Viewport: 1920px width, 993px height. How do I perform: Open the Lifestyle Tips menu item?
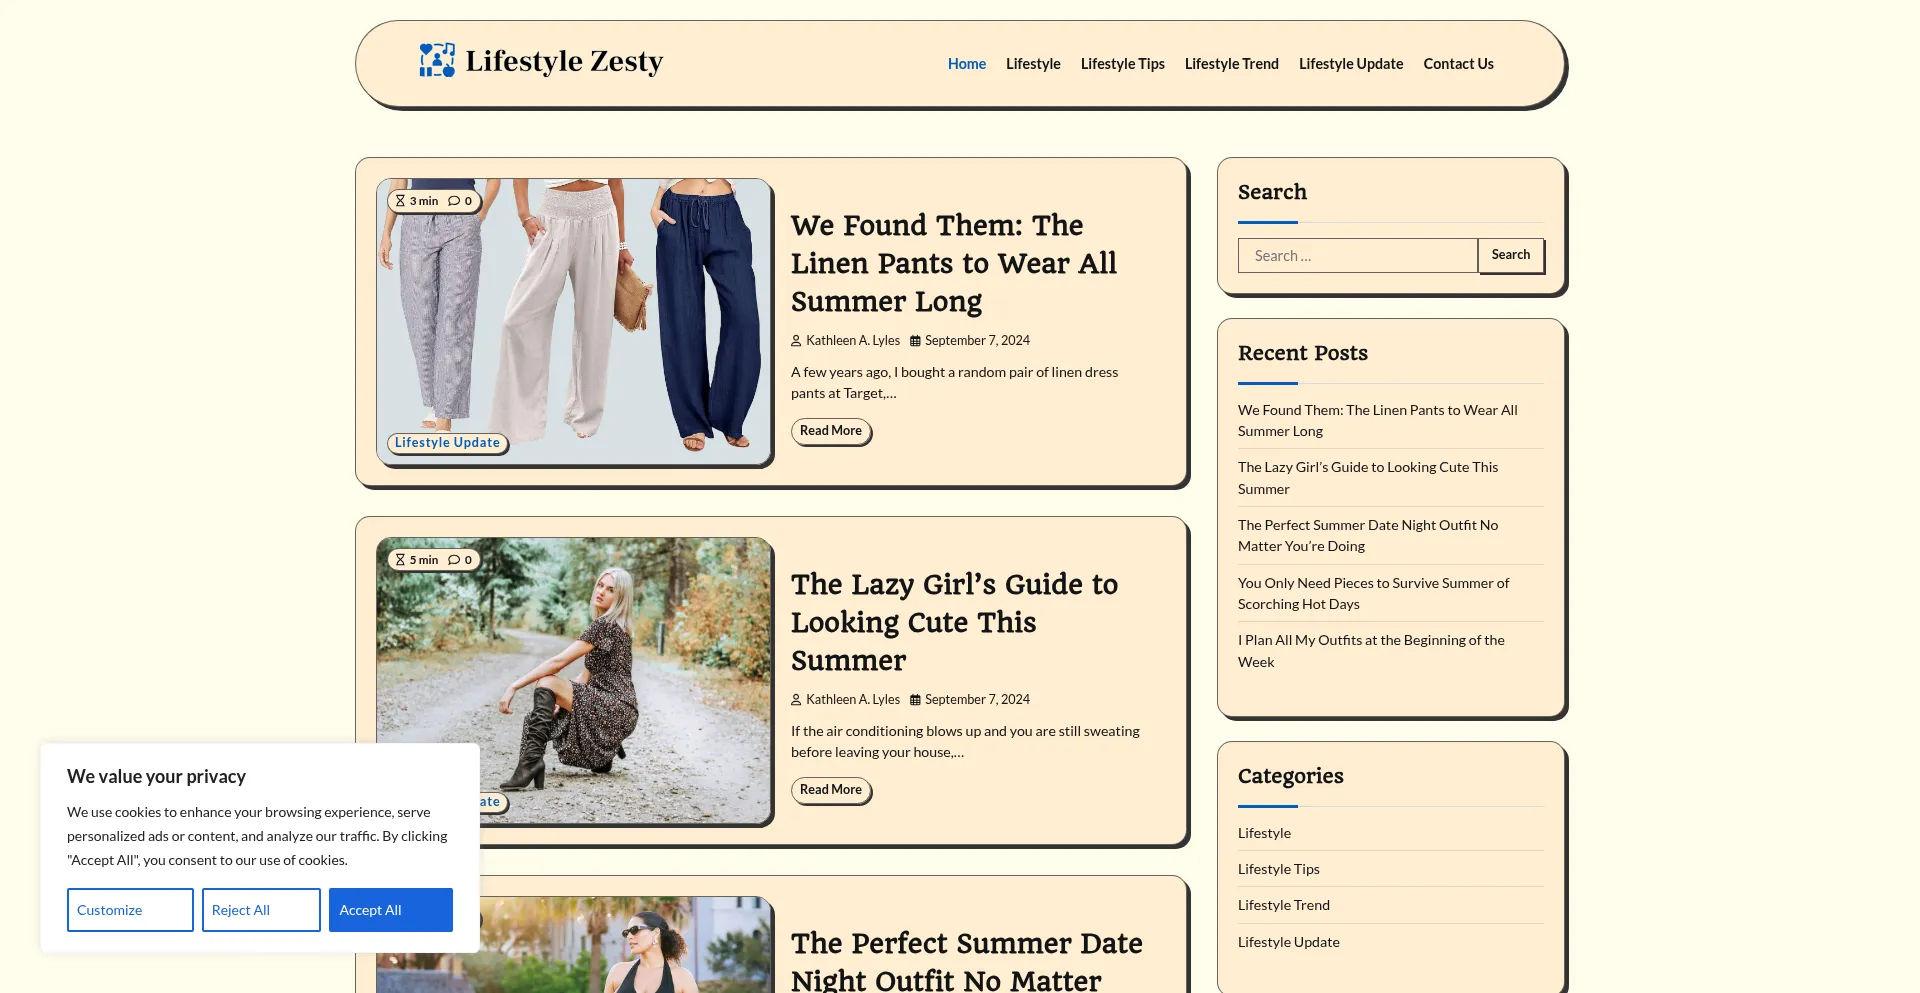tap(1122, 64)
